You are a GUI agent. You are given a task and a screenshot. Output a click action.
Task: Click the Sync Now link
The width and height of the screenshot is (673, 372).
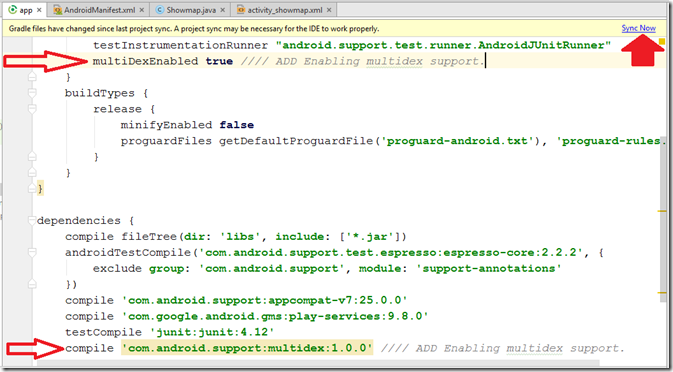(x=639, y=28)
